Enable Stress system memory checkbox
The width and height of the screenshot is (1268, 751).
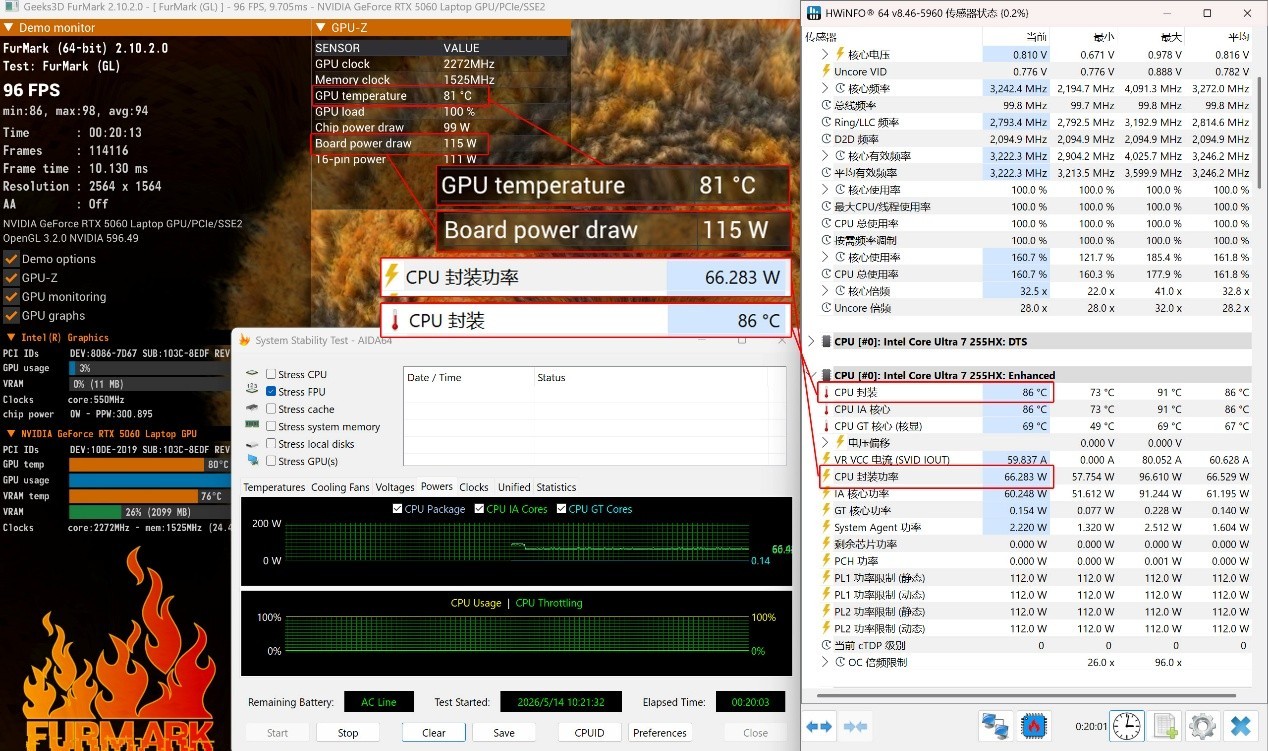[x=271, y=426]
